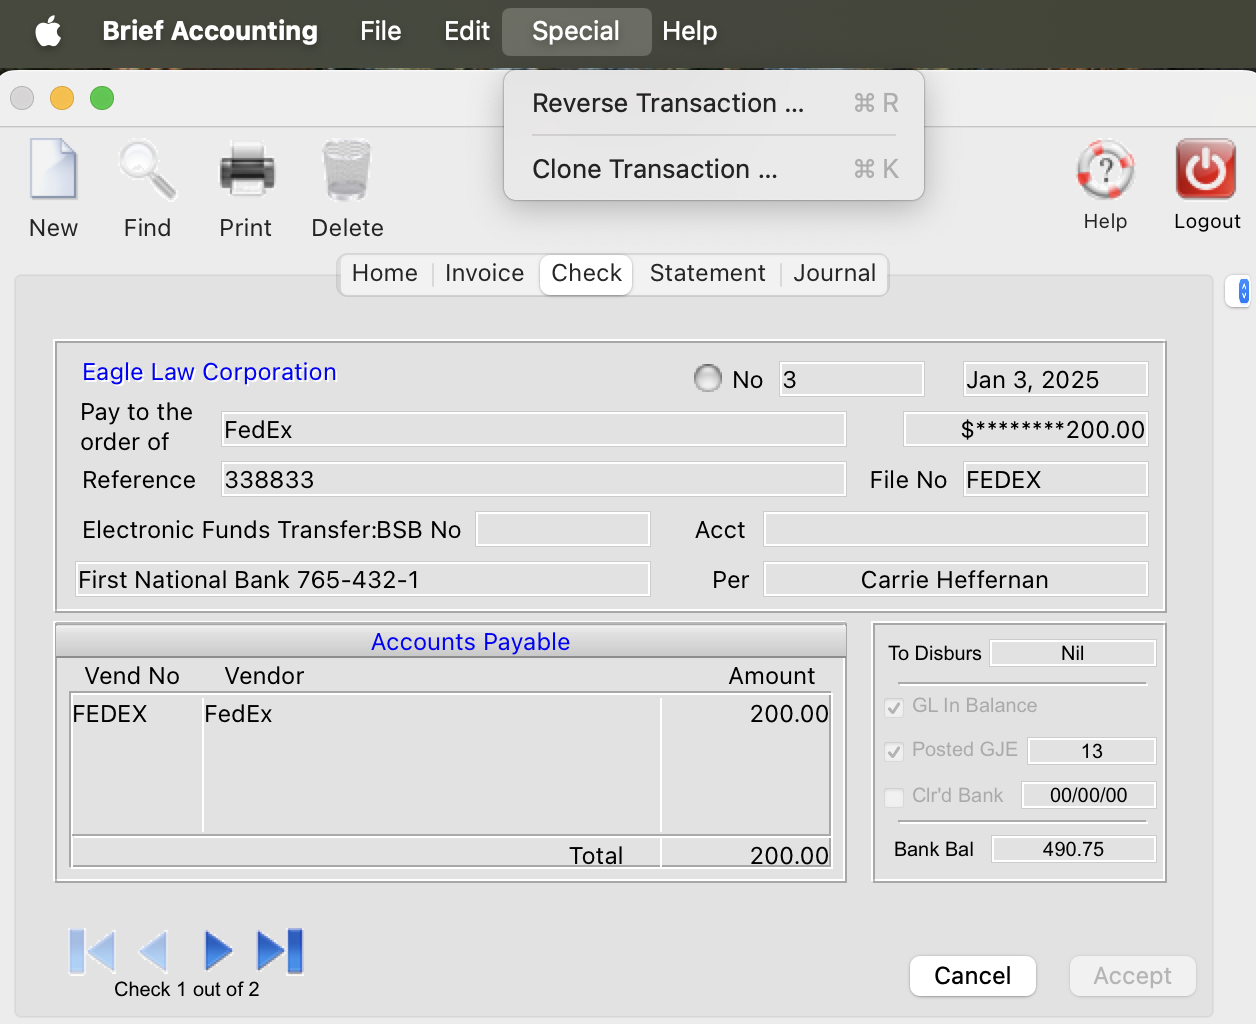The height and width of the screenshot is (1024, 1256).
Task: Click Bank Bal value 490.75
Action: 1073,849
